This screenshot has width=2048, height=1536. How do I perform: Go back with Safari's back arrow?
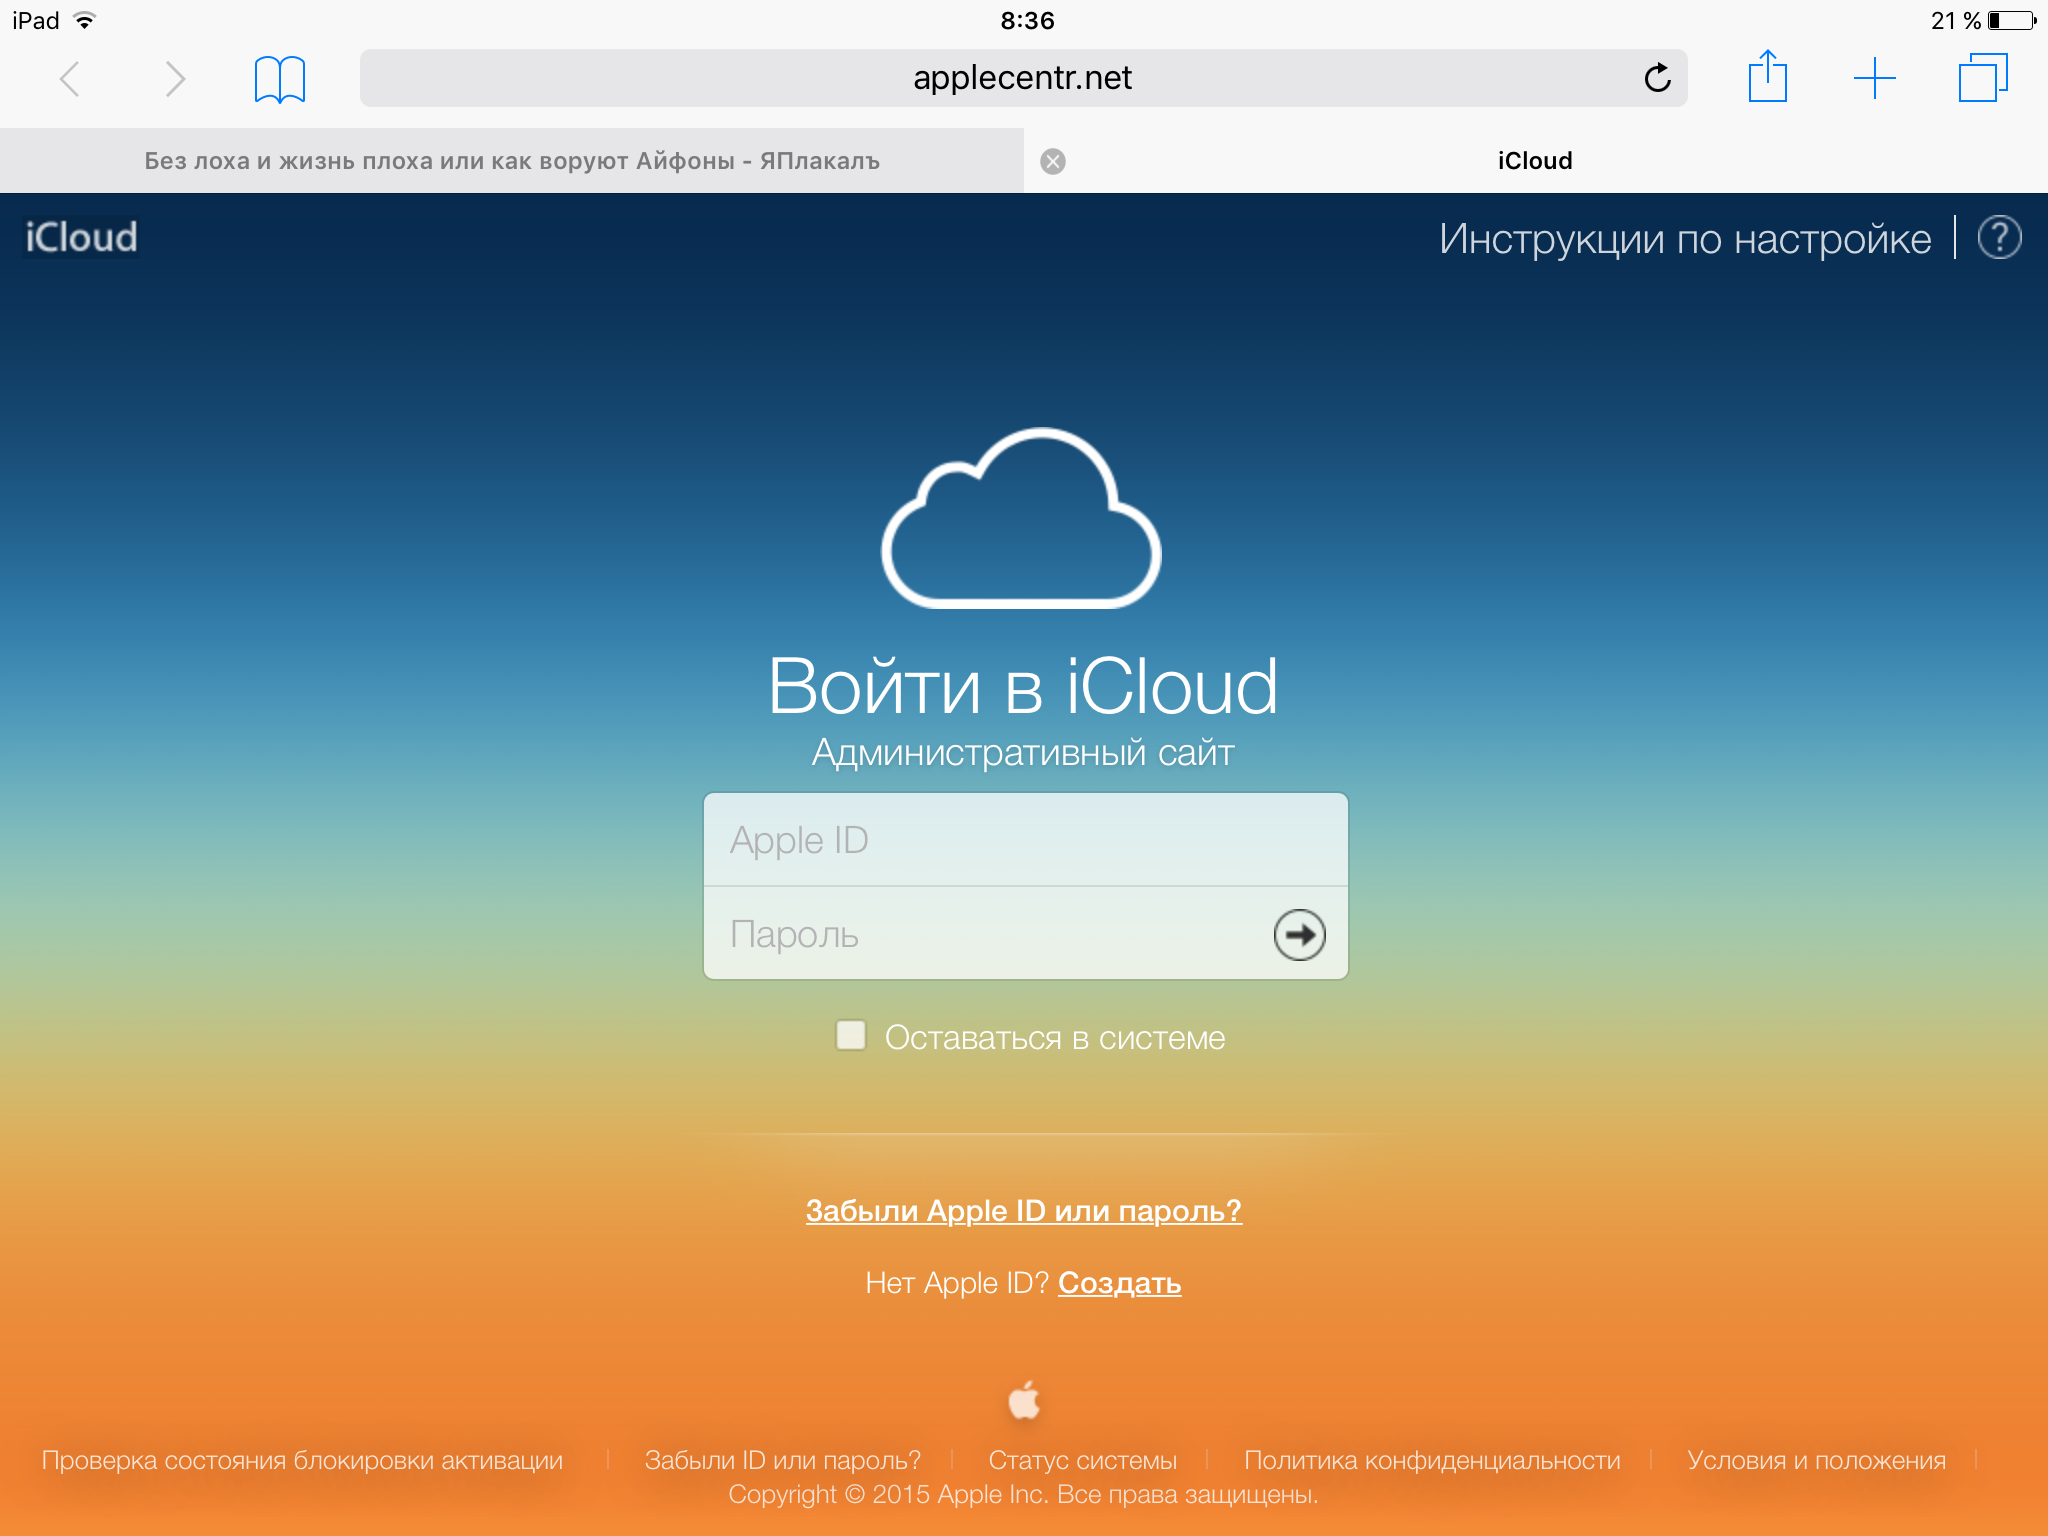pos(70,79)
